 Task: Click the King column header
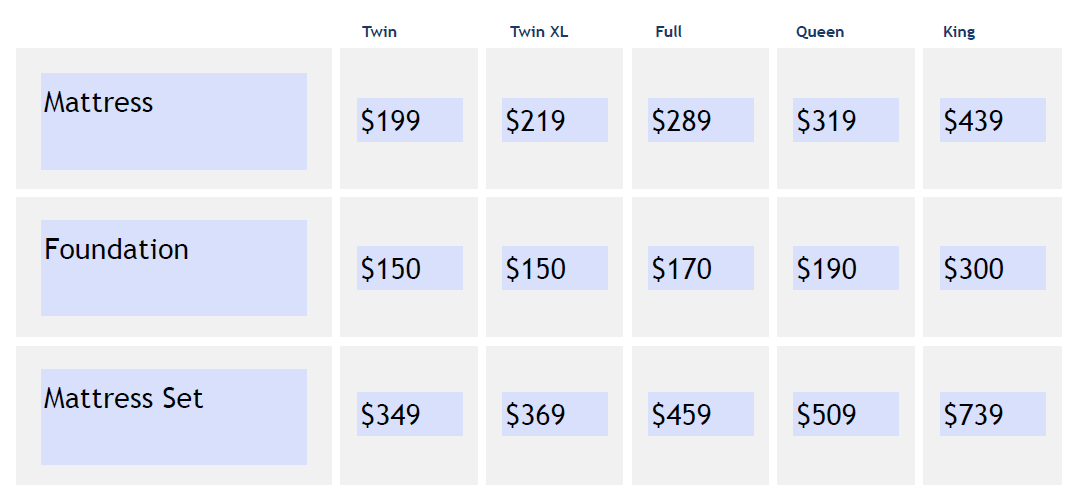959,32
